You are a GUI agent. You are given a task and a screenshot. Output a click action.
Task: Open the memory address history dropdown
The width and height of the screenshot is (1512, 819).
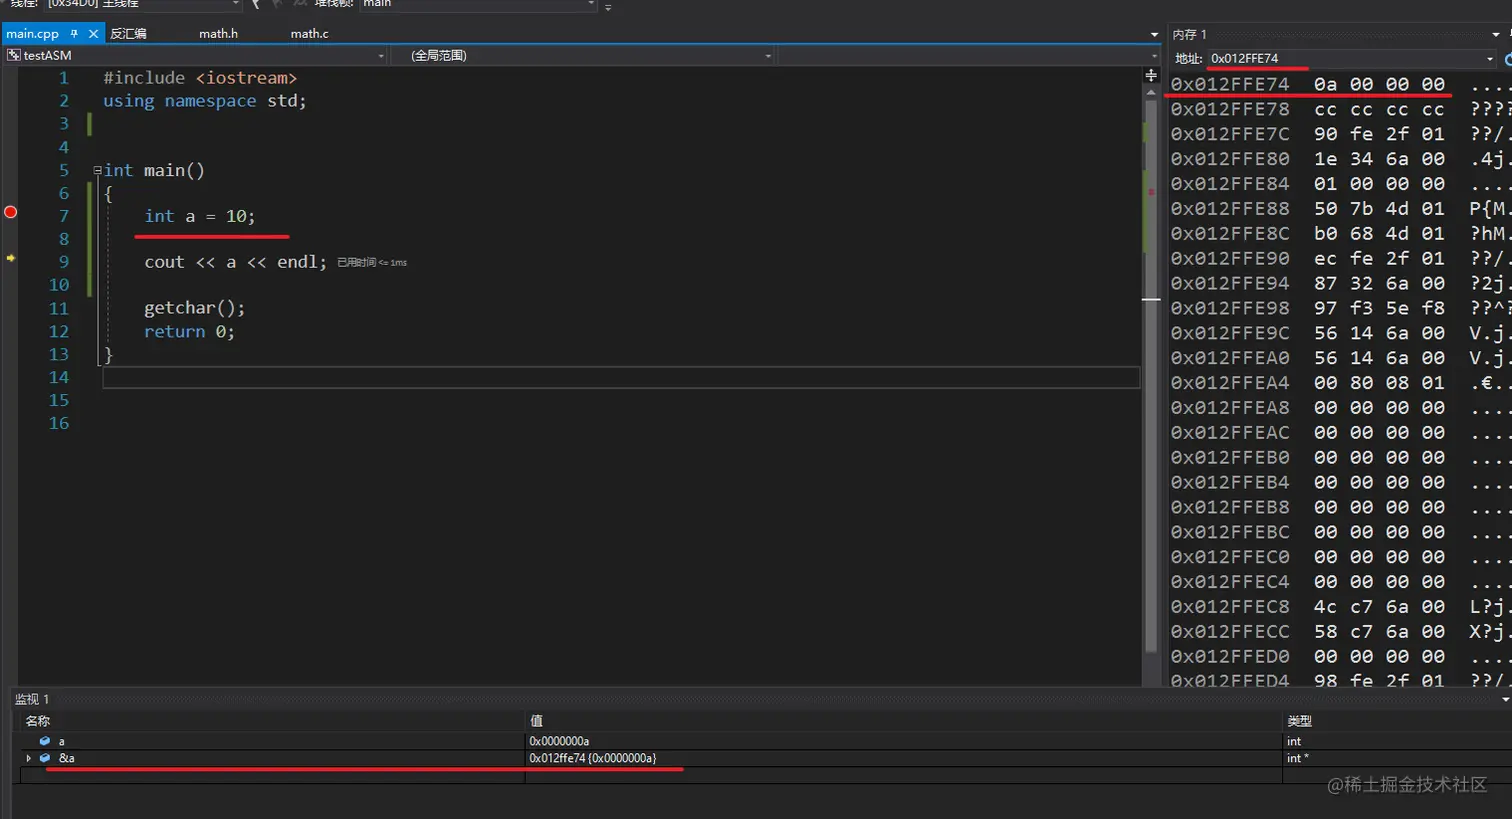coord(1490,59)
